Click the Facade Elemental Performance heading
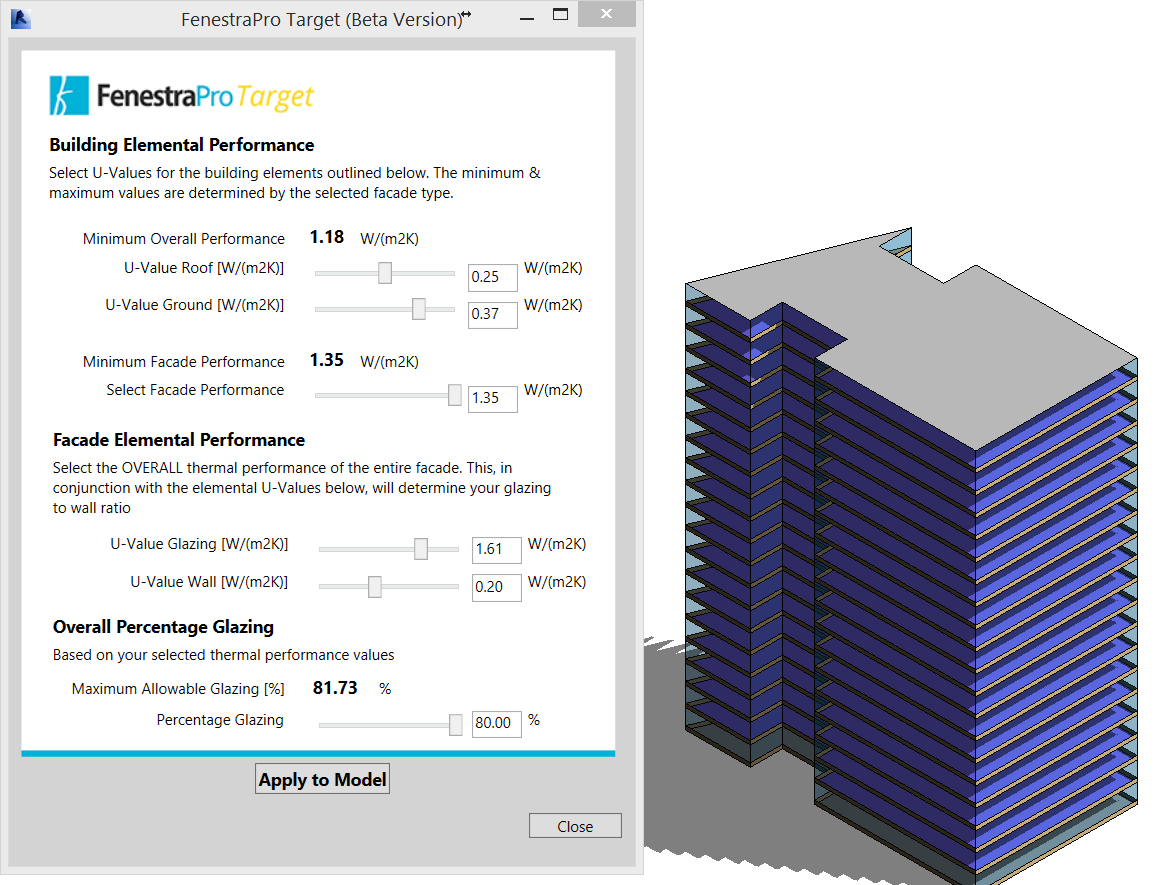This screenshot has width=1161, height=885. click(178, 440)
